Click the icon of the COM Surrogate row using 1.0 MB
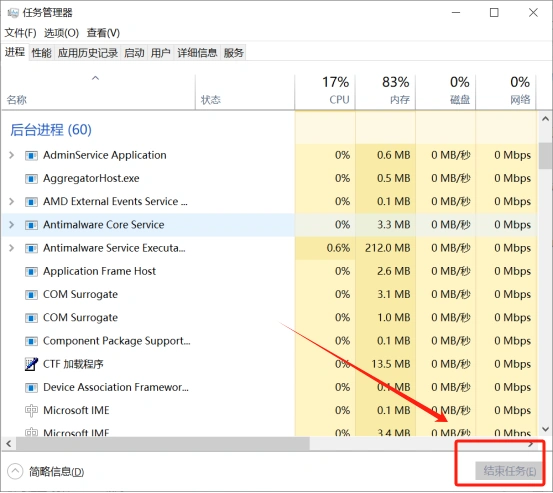The height and width of the screenshot is (493, 553). pyautogui.click(x=31, y=318)
